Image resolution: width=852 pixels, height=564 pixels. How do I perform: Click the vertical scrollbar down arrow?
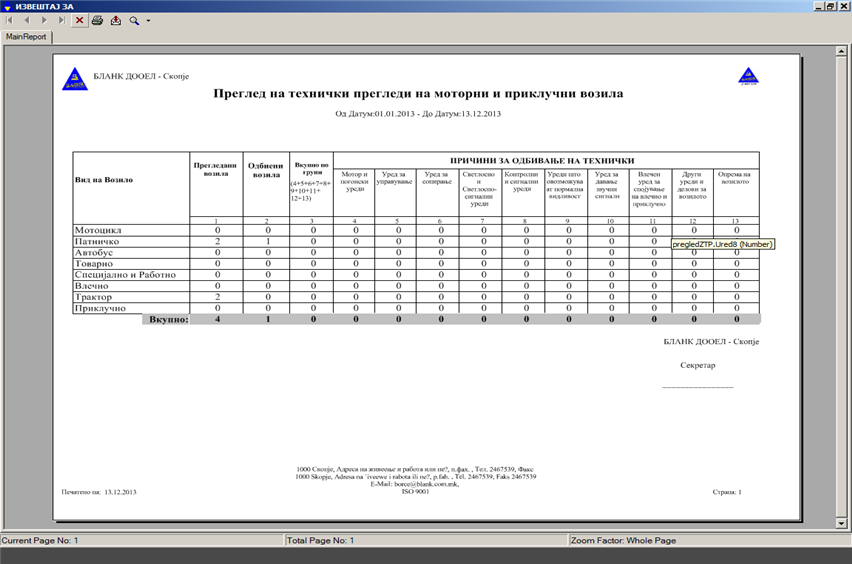tap(842, 522)
